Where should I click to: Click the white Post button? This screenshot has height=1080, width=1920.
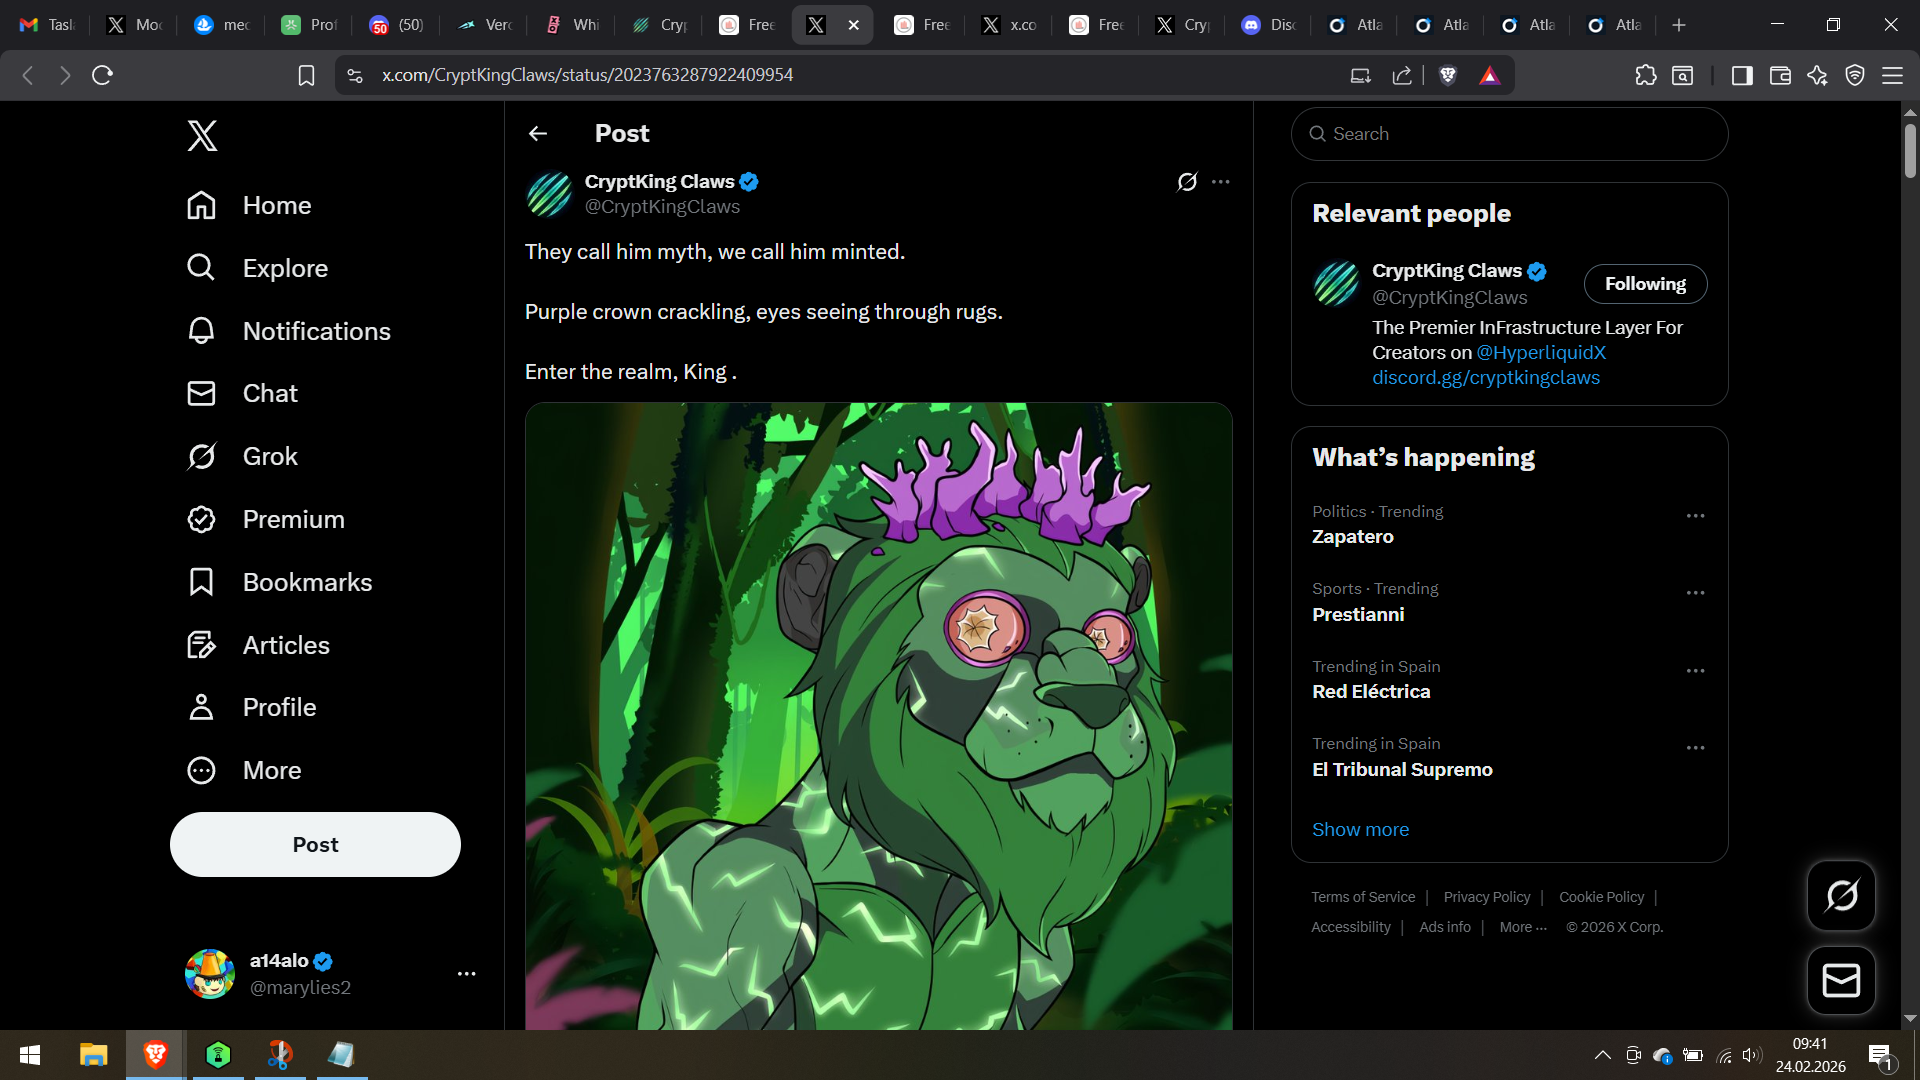pyautogui.click(x=315, y=844)
